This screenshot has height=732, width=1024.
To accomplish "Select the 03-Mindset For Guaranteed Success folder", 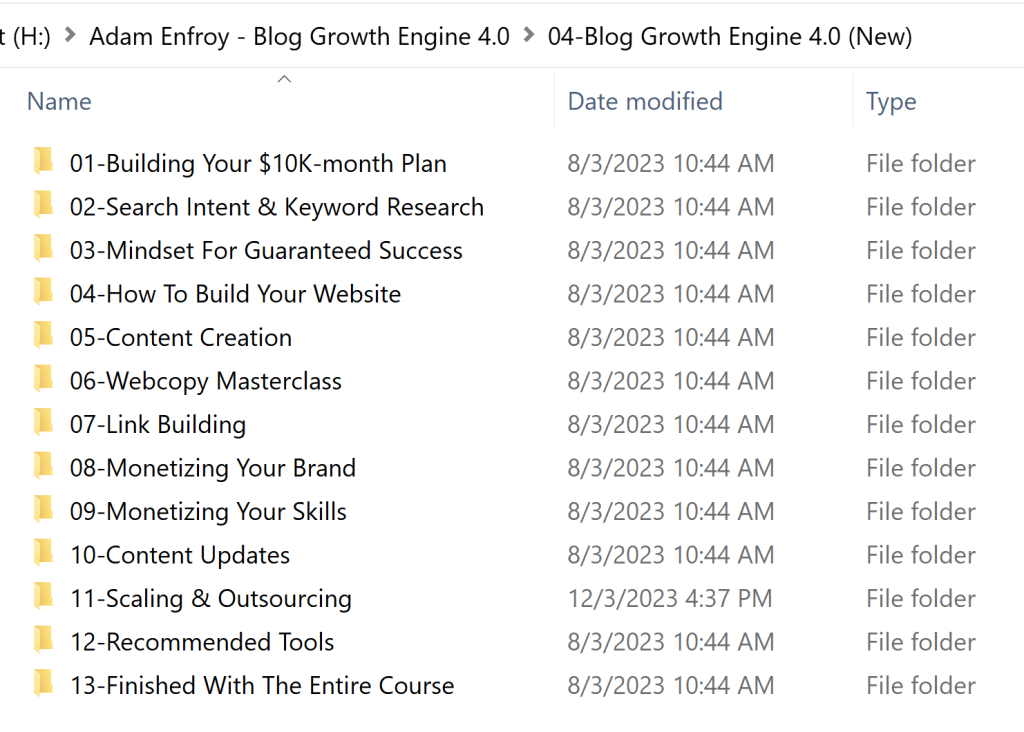I will 265,250.
